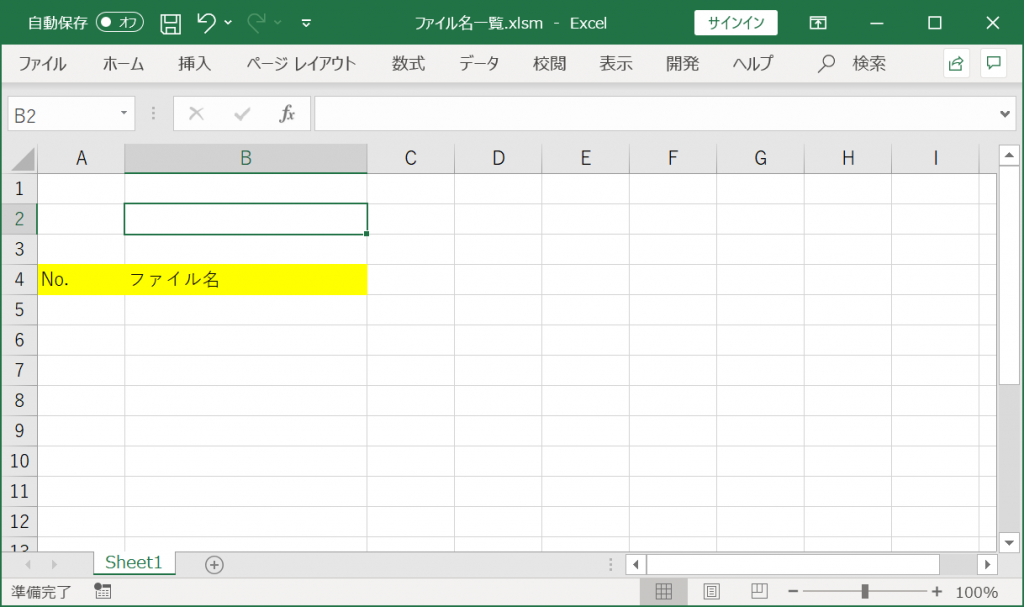The height and width of the screenshot is (607, 1024).
Task: Click the Redo icon
Action: pos(256,23)
